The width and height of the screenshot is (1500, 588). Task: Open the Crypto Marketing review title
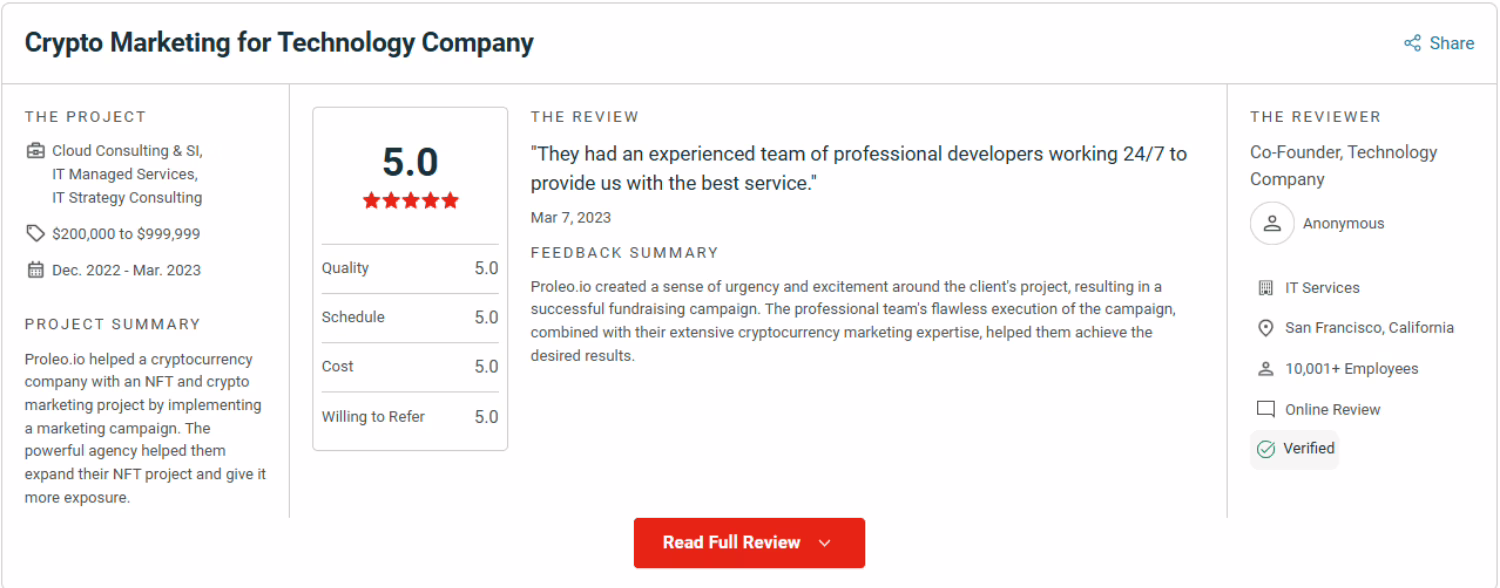[279, 43]
